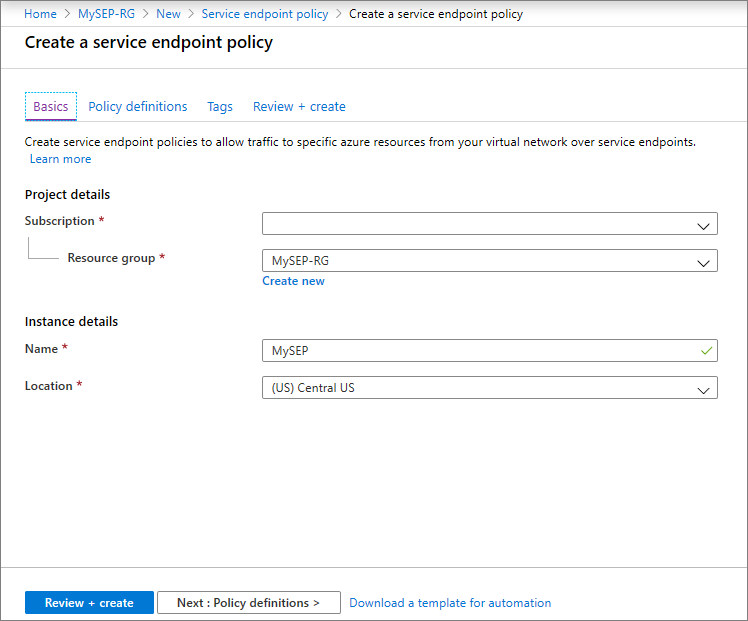Screen dimensions: 748x621
Task: Click the Home breadcrumb link
Action: coord(40,14)
